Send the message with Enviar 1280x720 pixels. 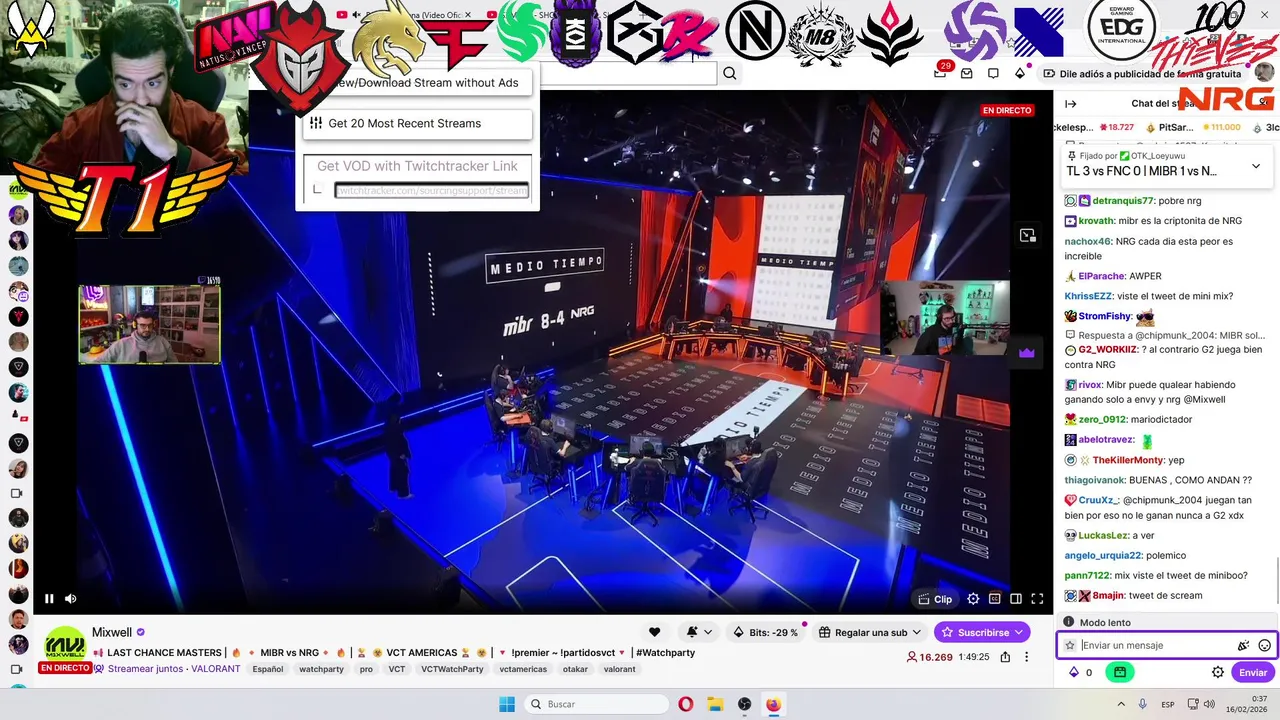tap(1253, 672)
